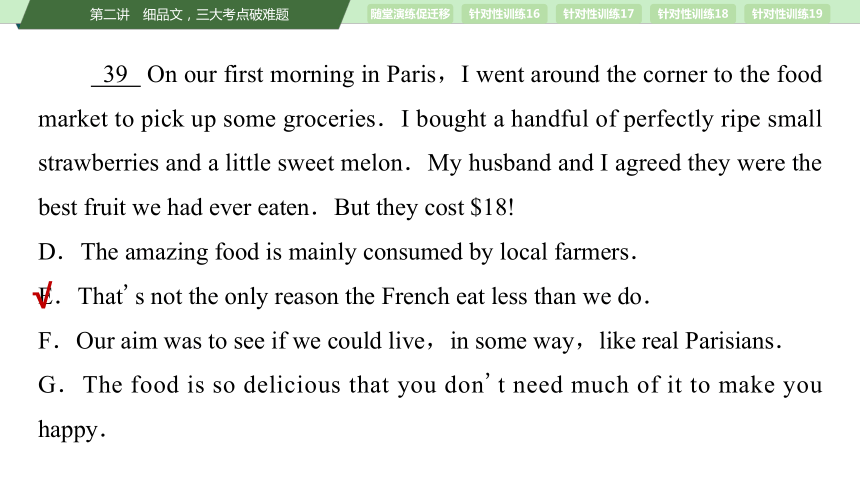Viewport: 860px width, 484px height.
Task: Open 针对性训练19 tab
Action: pos(787,14)
